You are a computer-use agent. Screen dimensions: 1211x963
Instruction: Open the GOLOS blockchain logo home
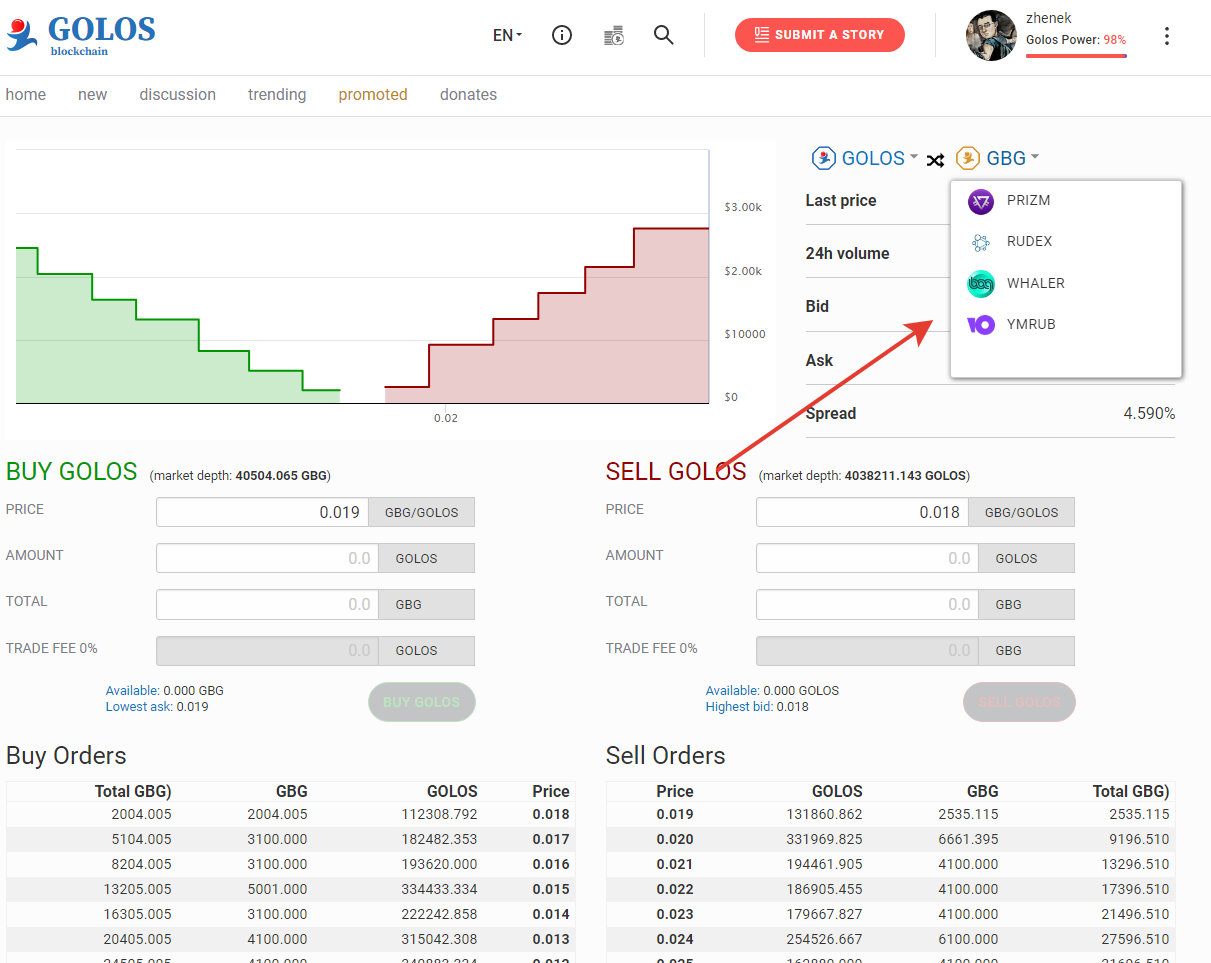click(x=81, y=35)
